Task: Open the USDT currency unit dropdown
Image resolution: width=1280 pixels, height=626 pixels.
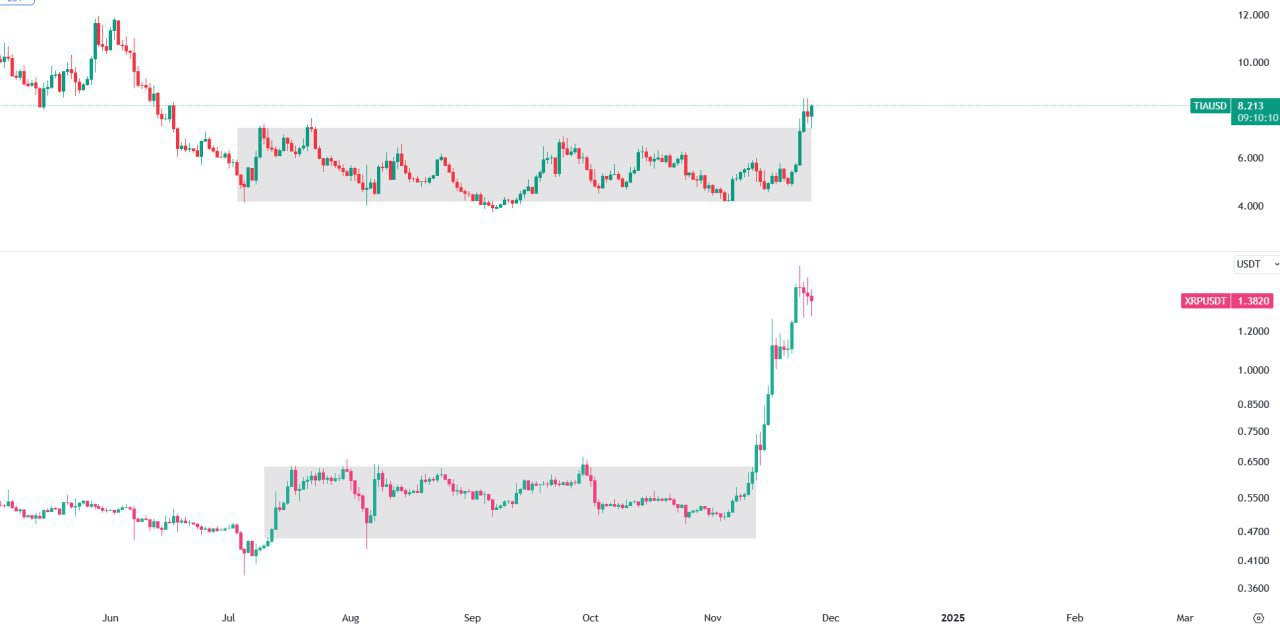Action: (1247, 264)
